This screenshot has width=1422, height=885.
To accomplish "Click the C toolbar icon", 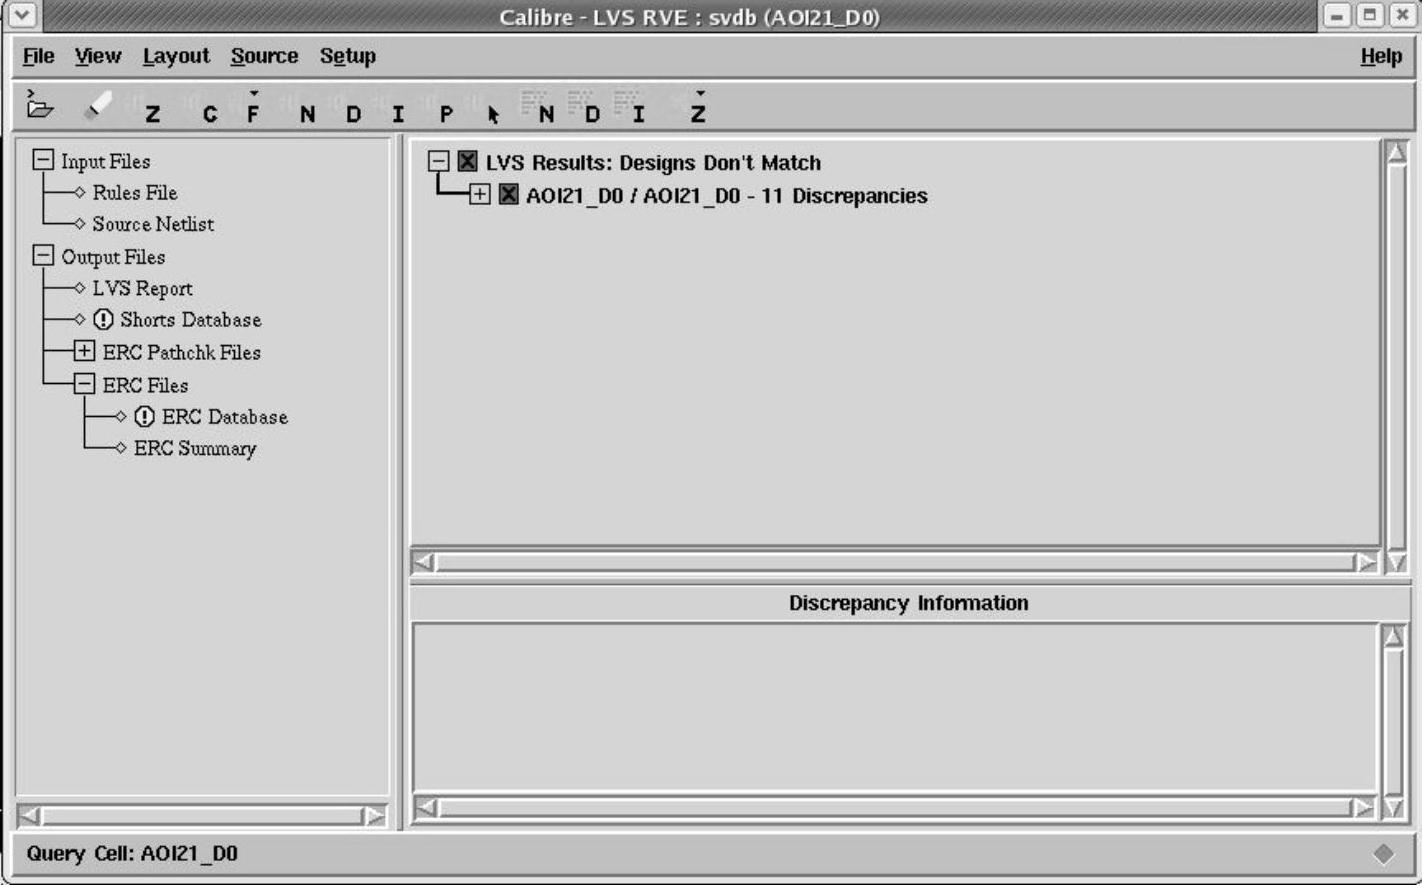I will click(209, 114).
